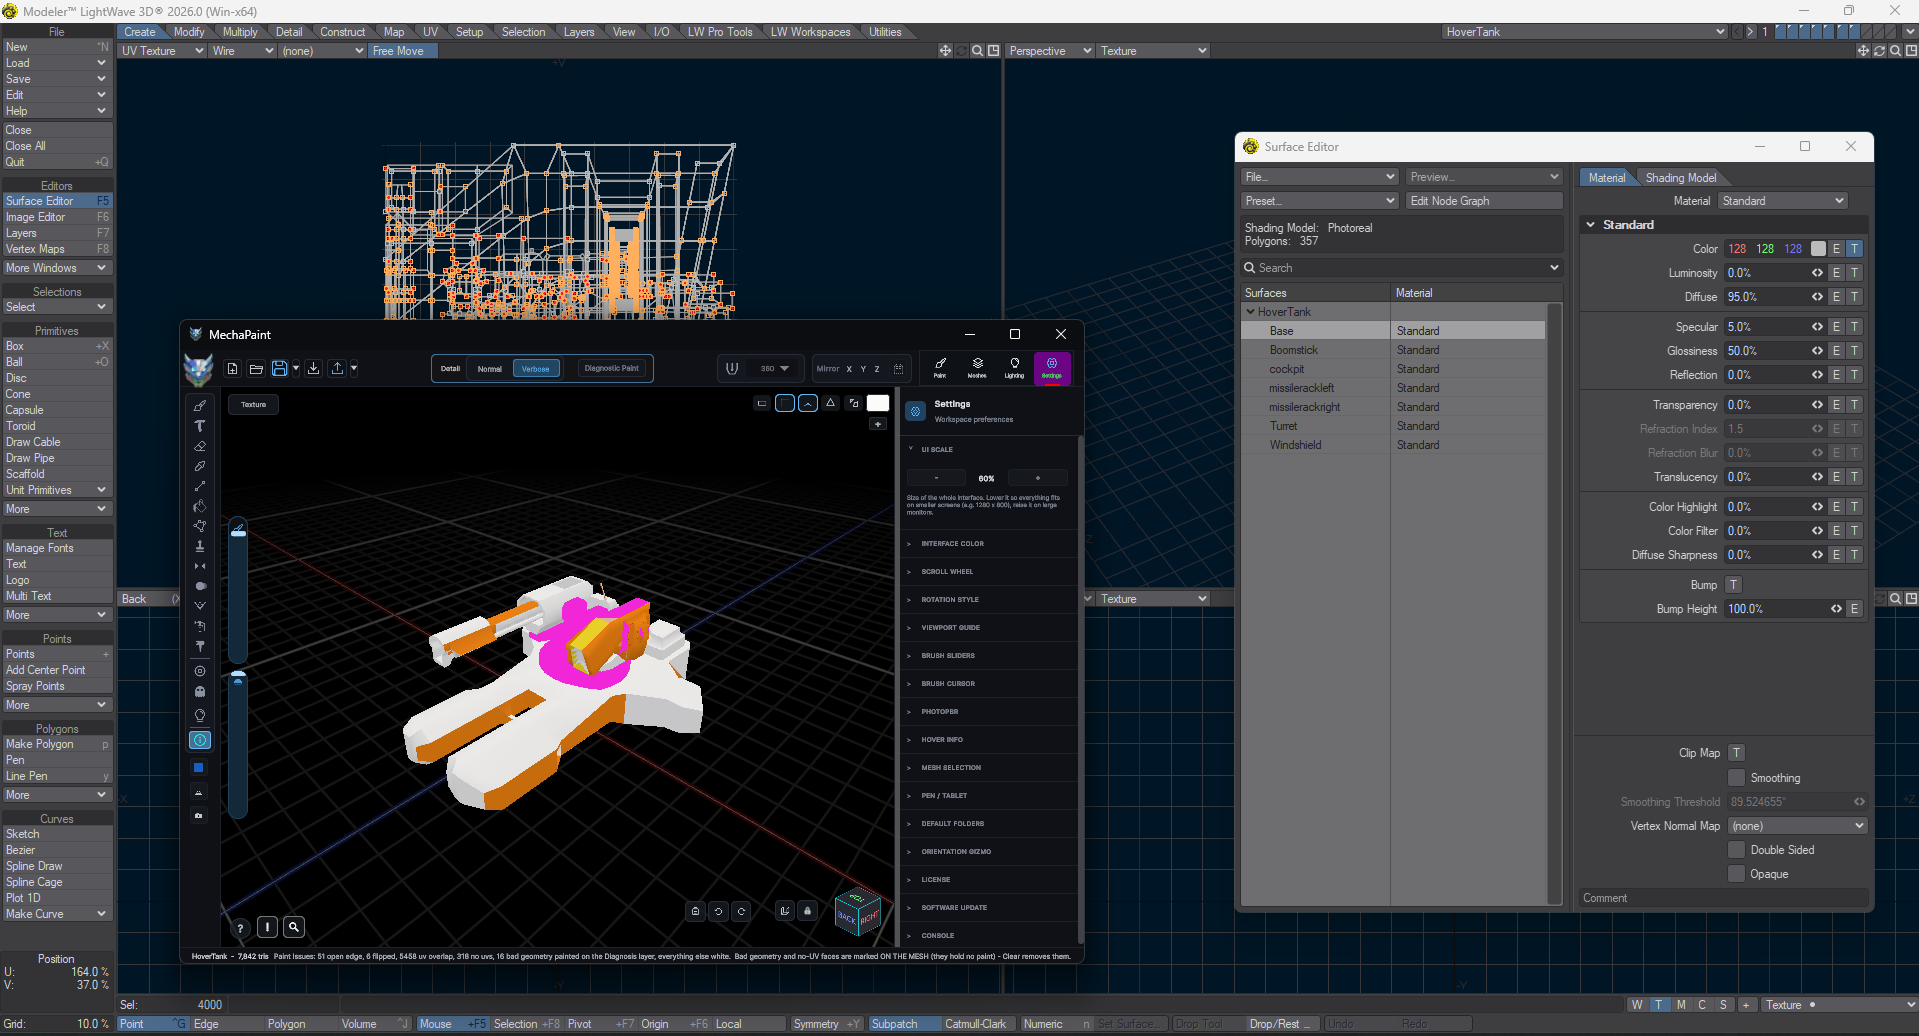Toggle the active info icon in MechaPaint toolbar
Screen dimensions: 1919x1036
(200, 740)
